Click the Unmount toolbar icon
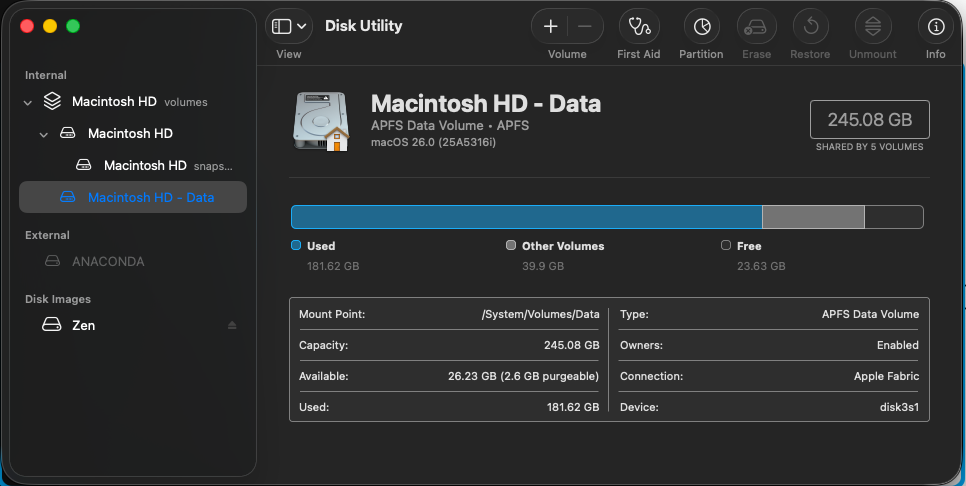This screenshot has height=486, width=966. pyautogui.click(x=873, y=27)
